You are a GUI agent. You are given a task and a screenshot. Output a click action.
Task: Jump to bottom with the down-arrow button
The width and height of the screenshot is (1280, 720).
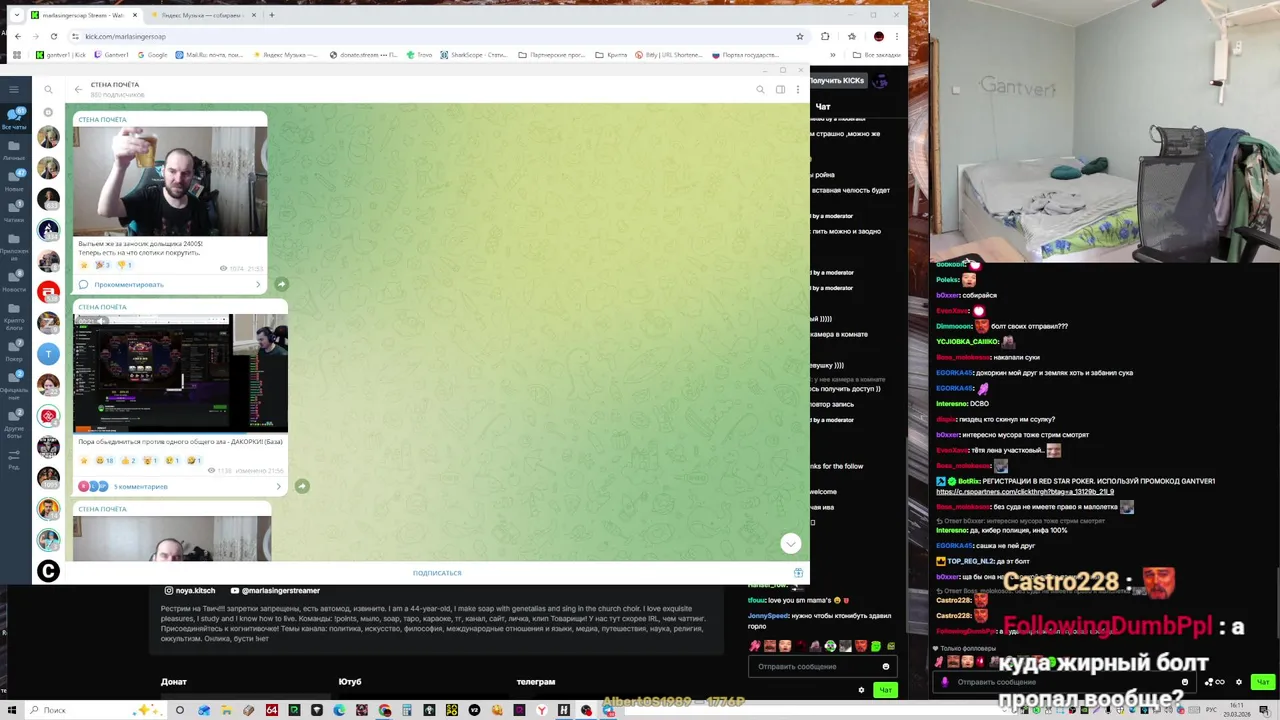pos(790,543)
